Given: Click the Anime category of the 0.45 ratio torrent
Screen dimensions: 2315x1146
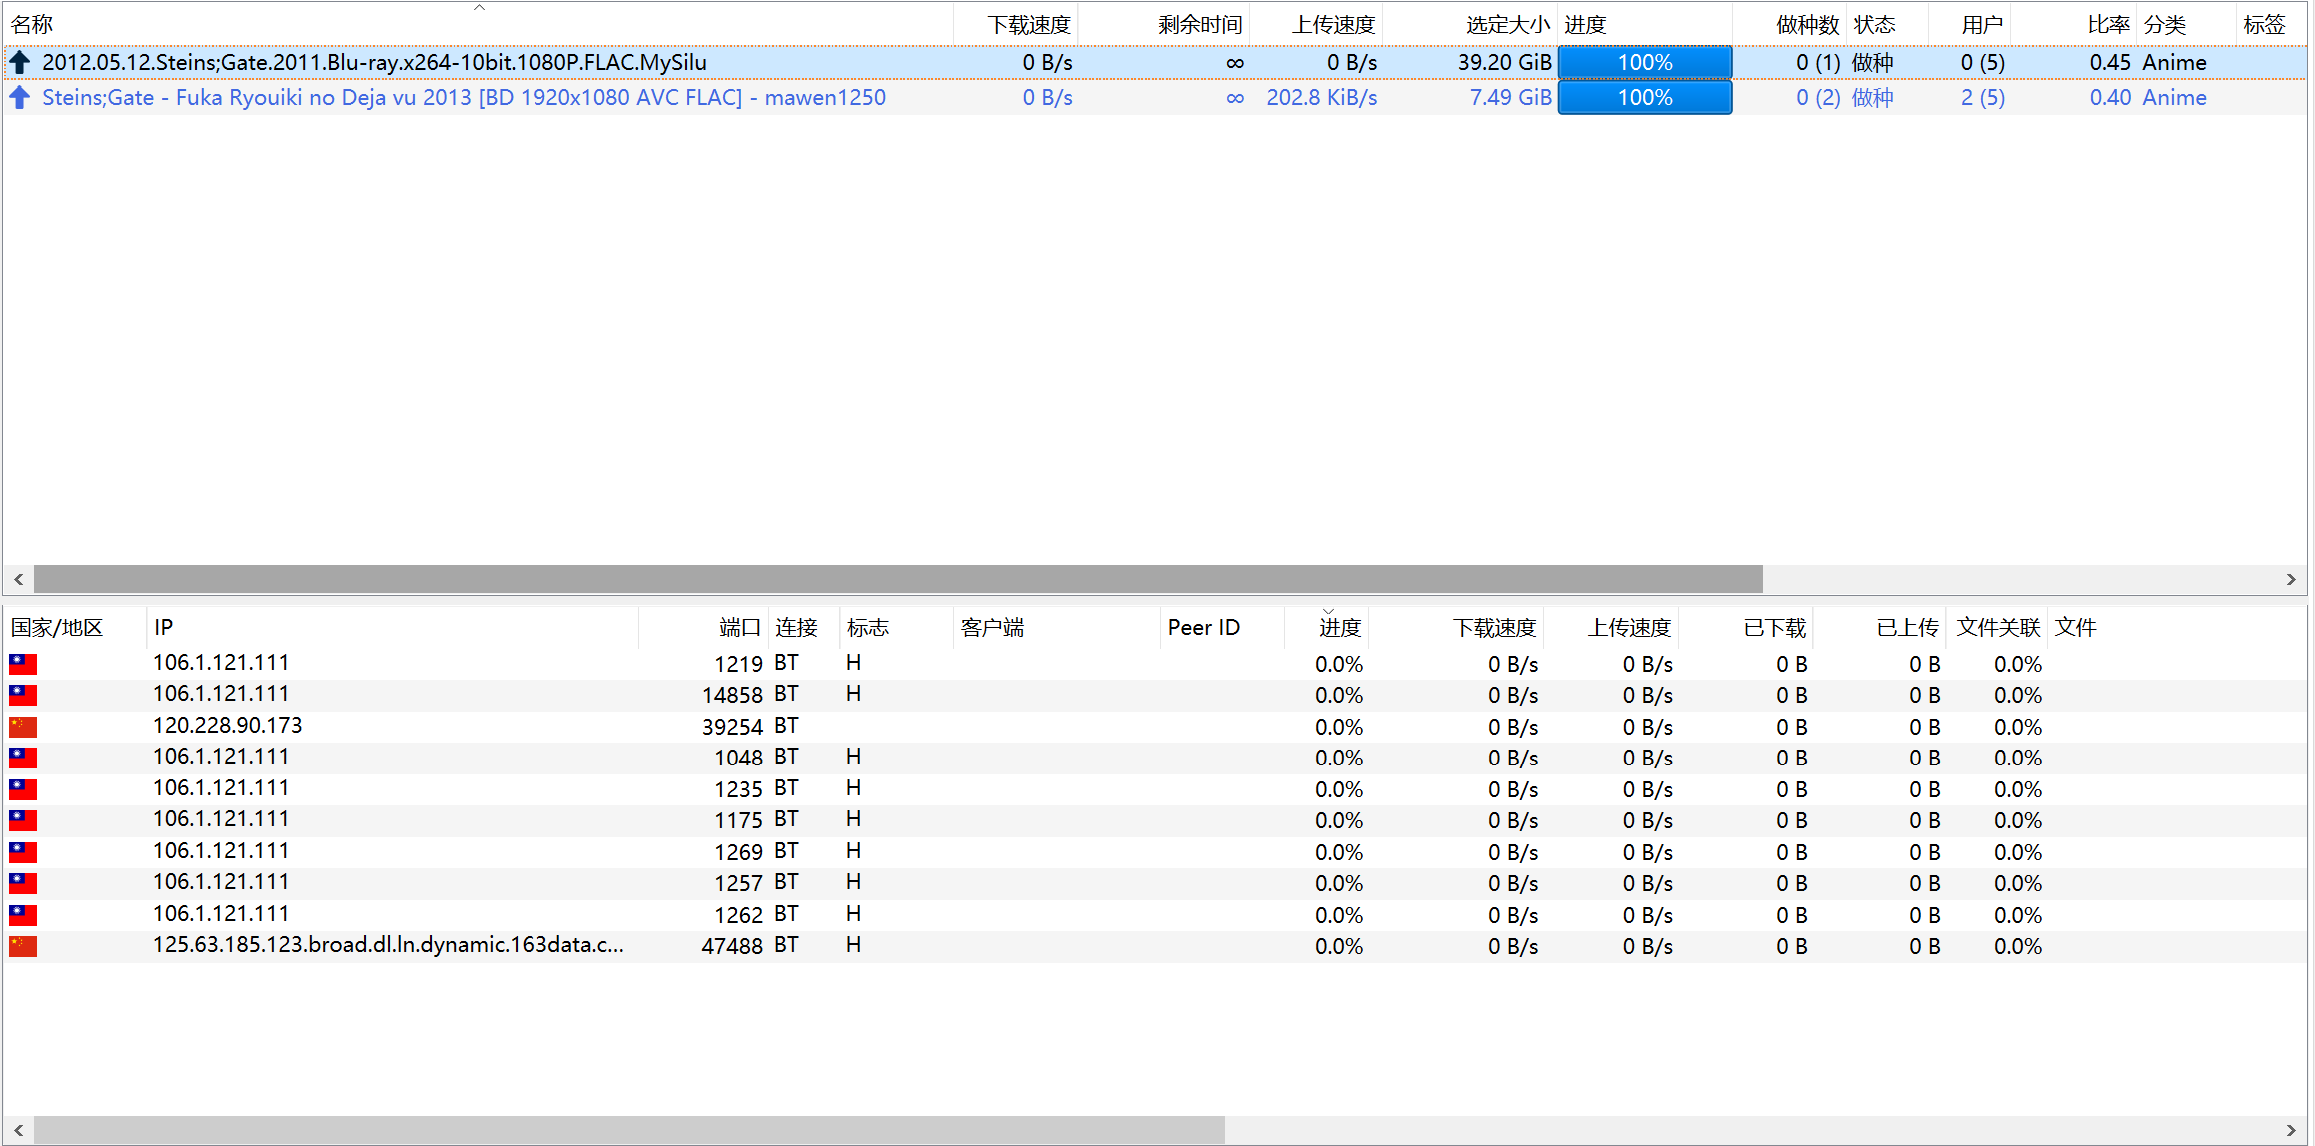Looking at the screenshot, I should 2175,62.
